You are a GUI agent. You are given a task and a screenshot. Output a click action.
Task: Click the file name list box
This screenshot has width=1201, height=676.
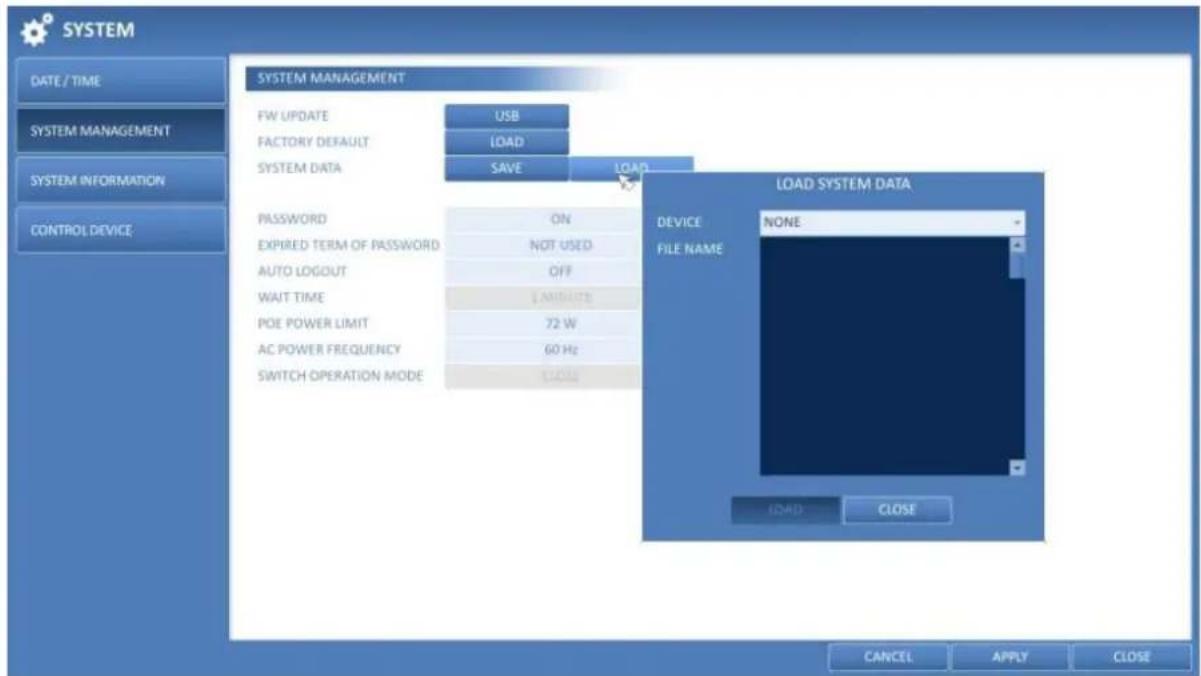pyautogui.click(x=885, y=356)
